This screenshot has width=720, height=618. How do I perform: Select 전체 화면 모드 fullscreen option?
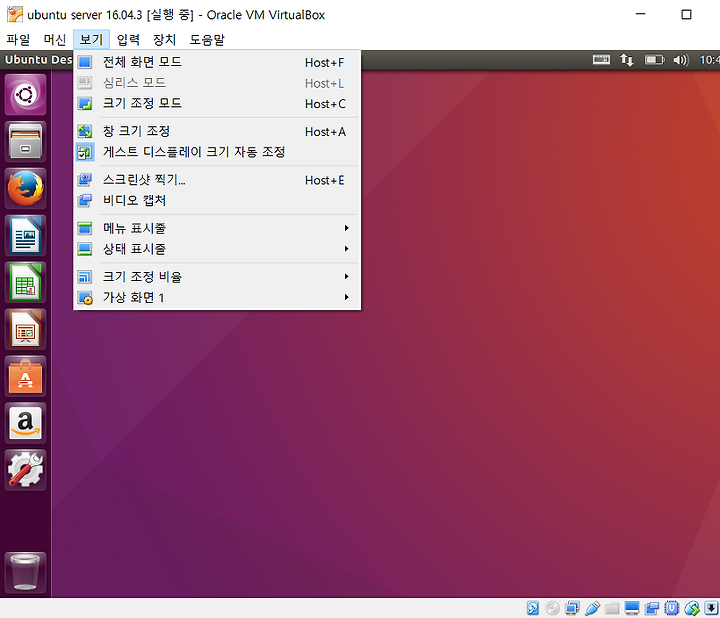(217, 62)
